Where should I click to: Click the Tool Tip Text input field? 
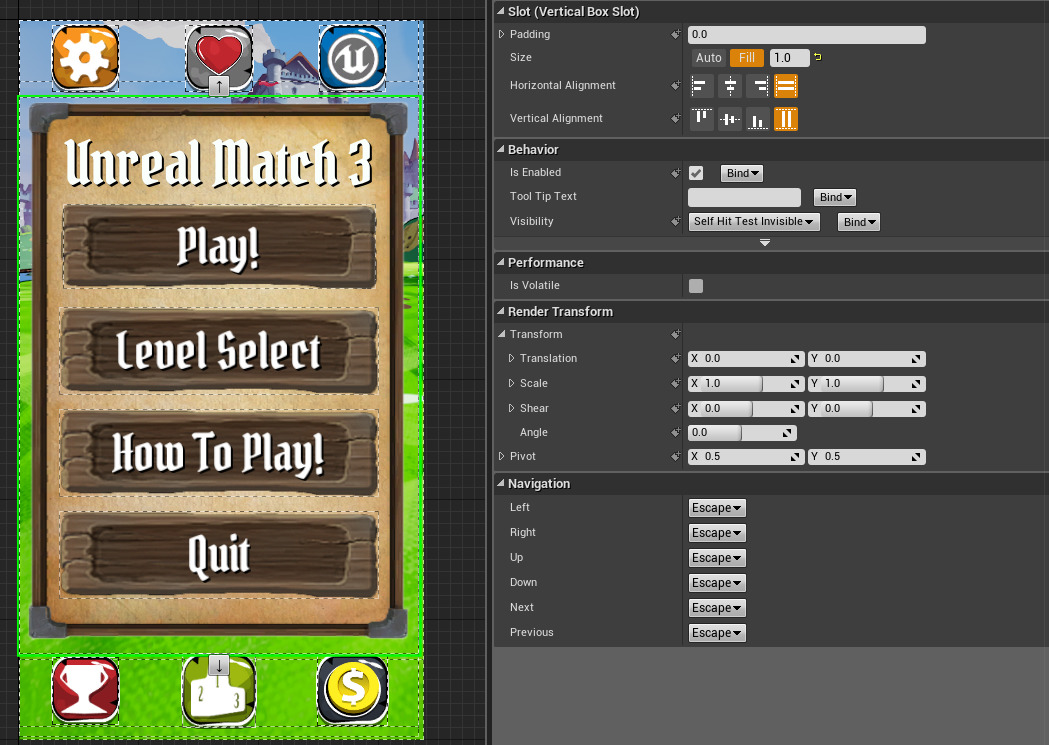click(x=745, y=197)
